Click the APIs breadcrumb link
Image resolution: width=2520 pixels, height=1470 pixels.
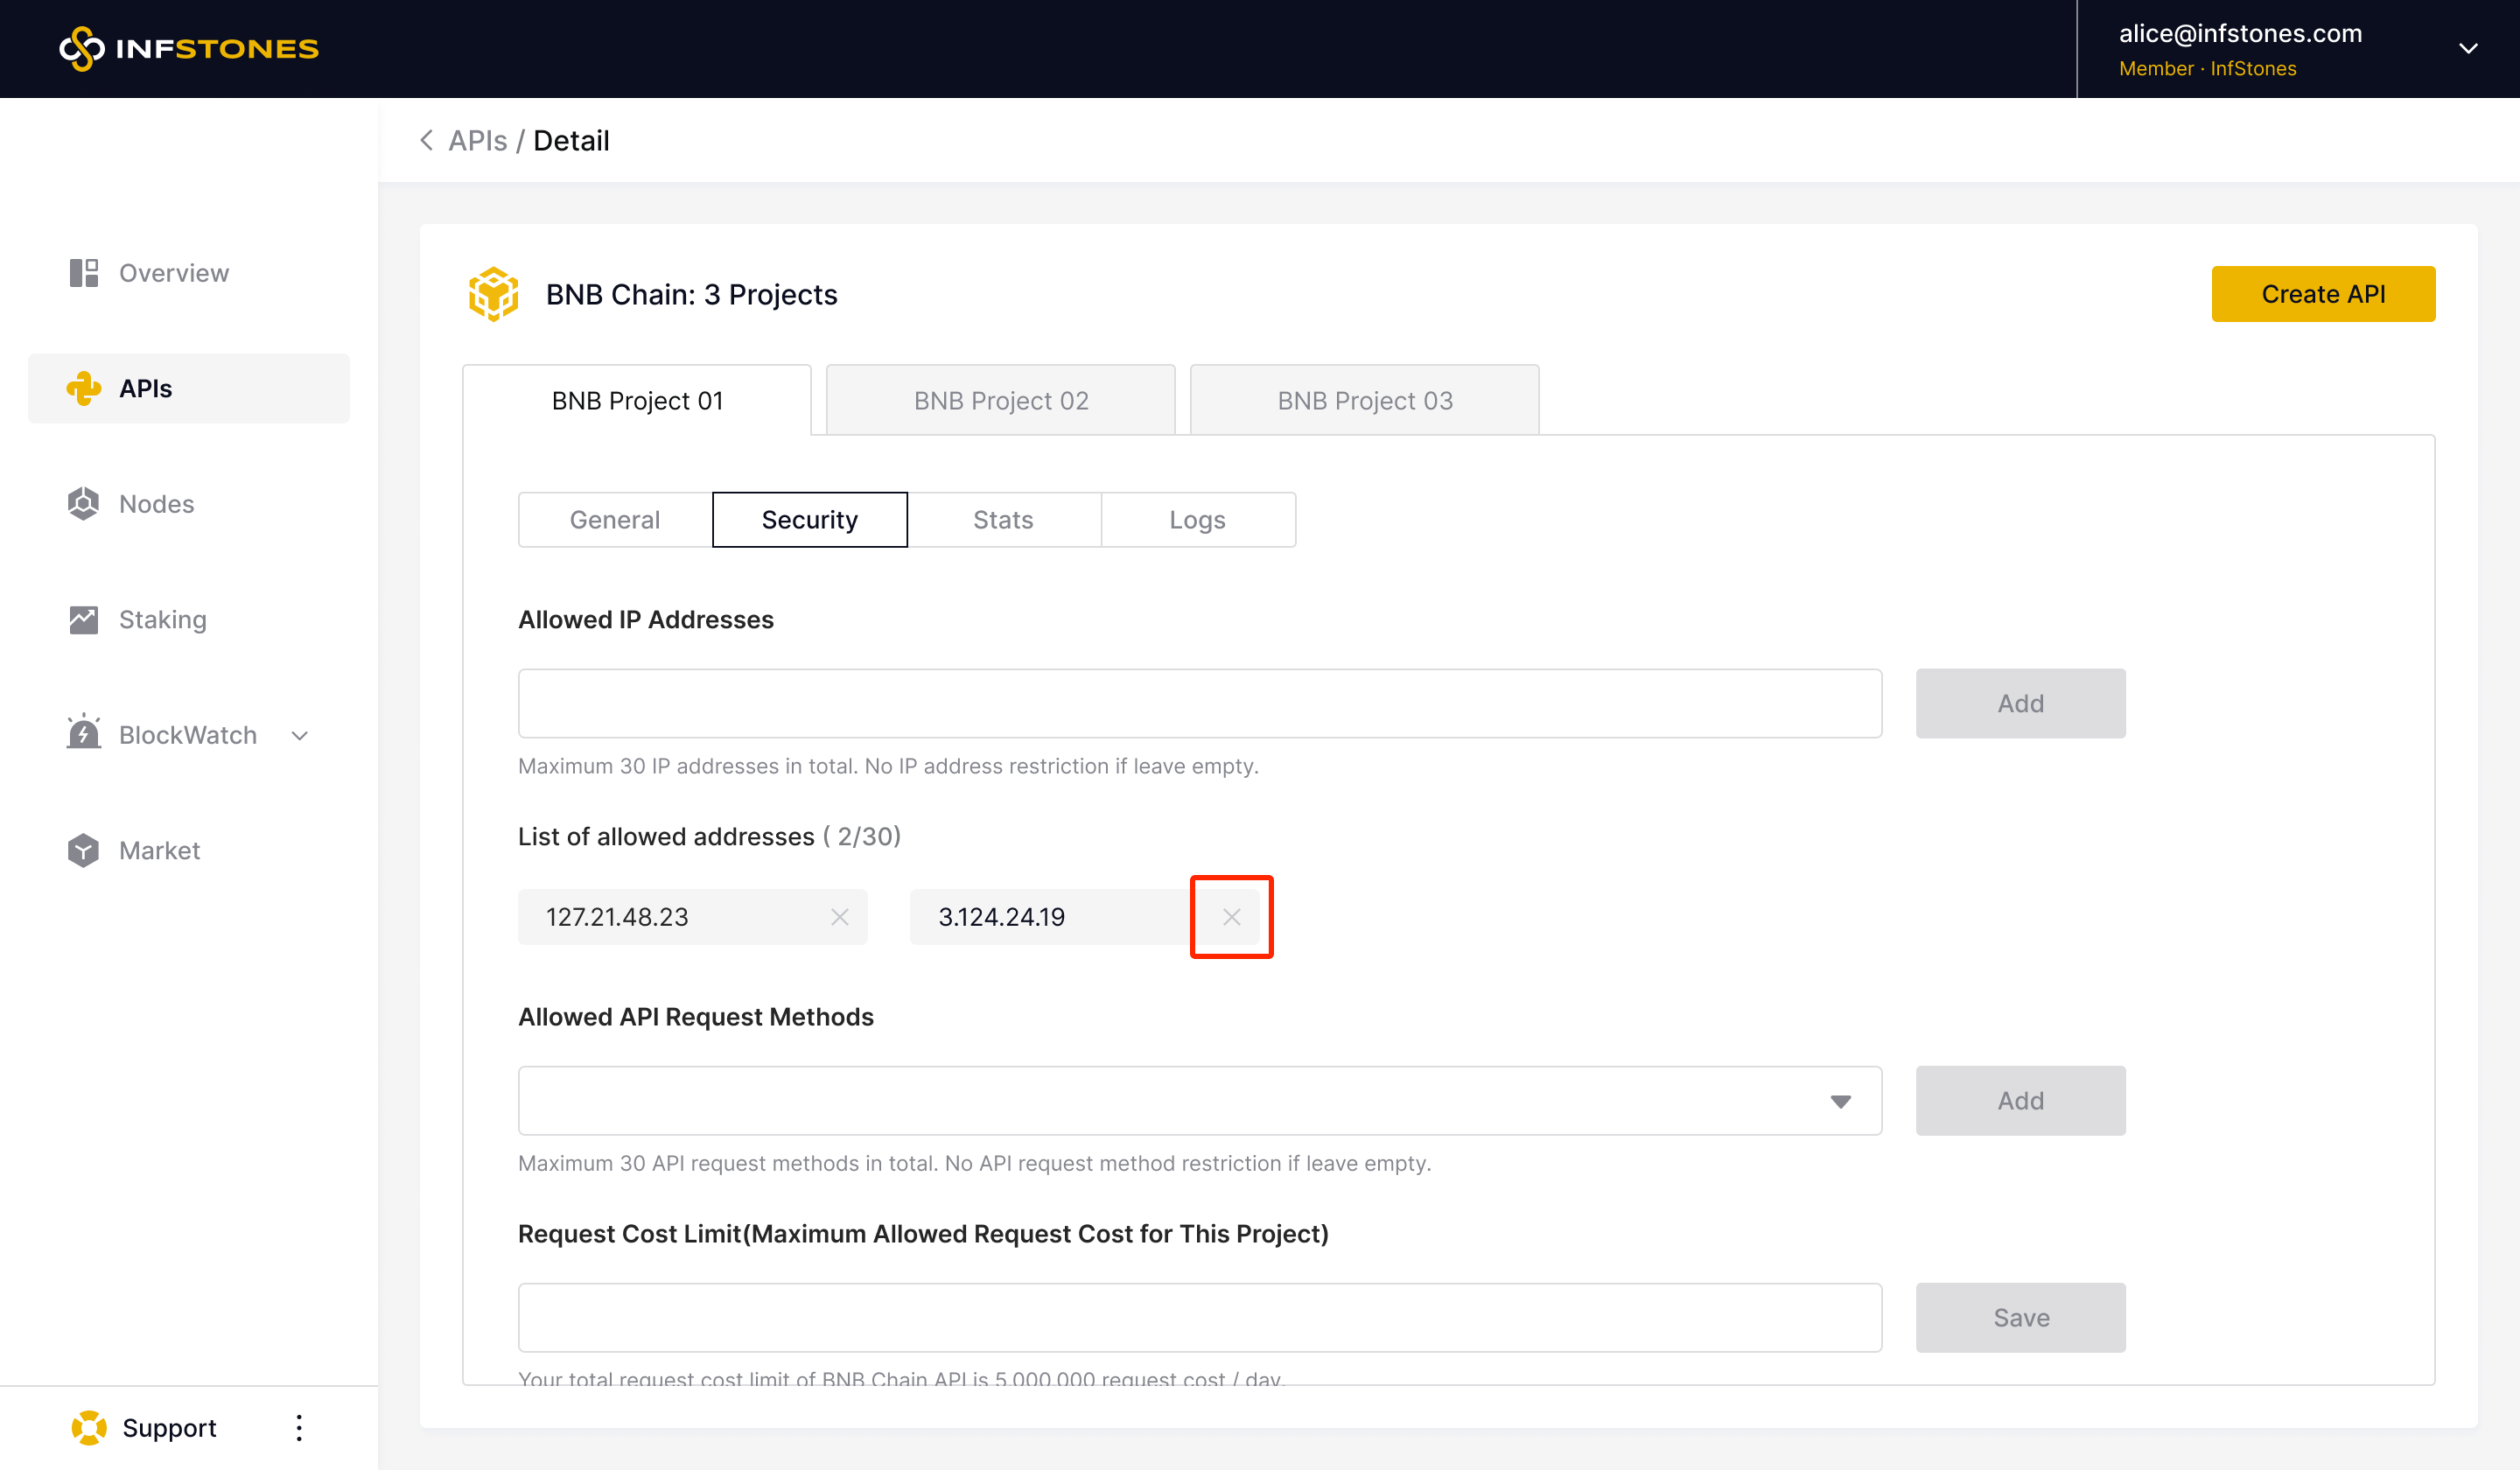click(x=478, y=140)
